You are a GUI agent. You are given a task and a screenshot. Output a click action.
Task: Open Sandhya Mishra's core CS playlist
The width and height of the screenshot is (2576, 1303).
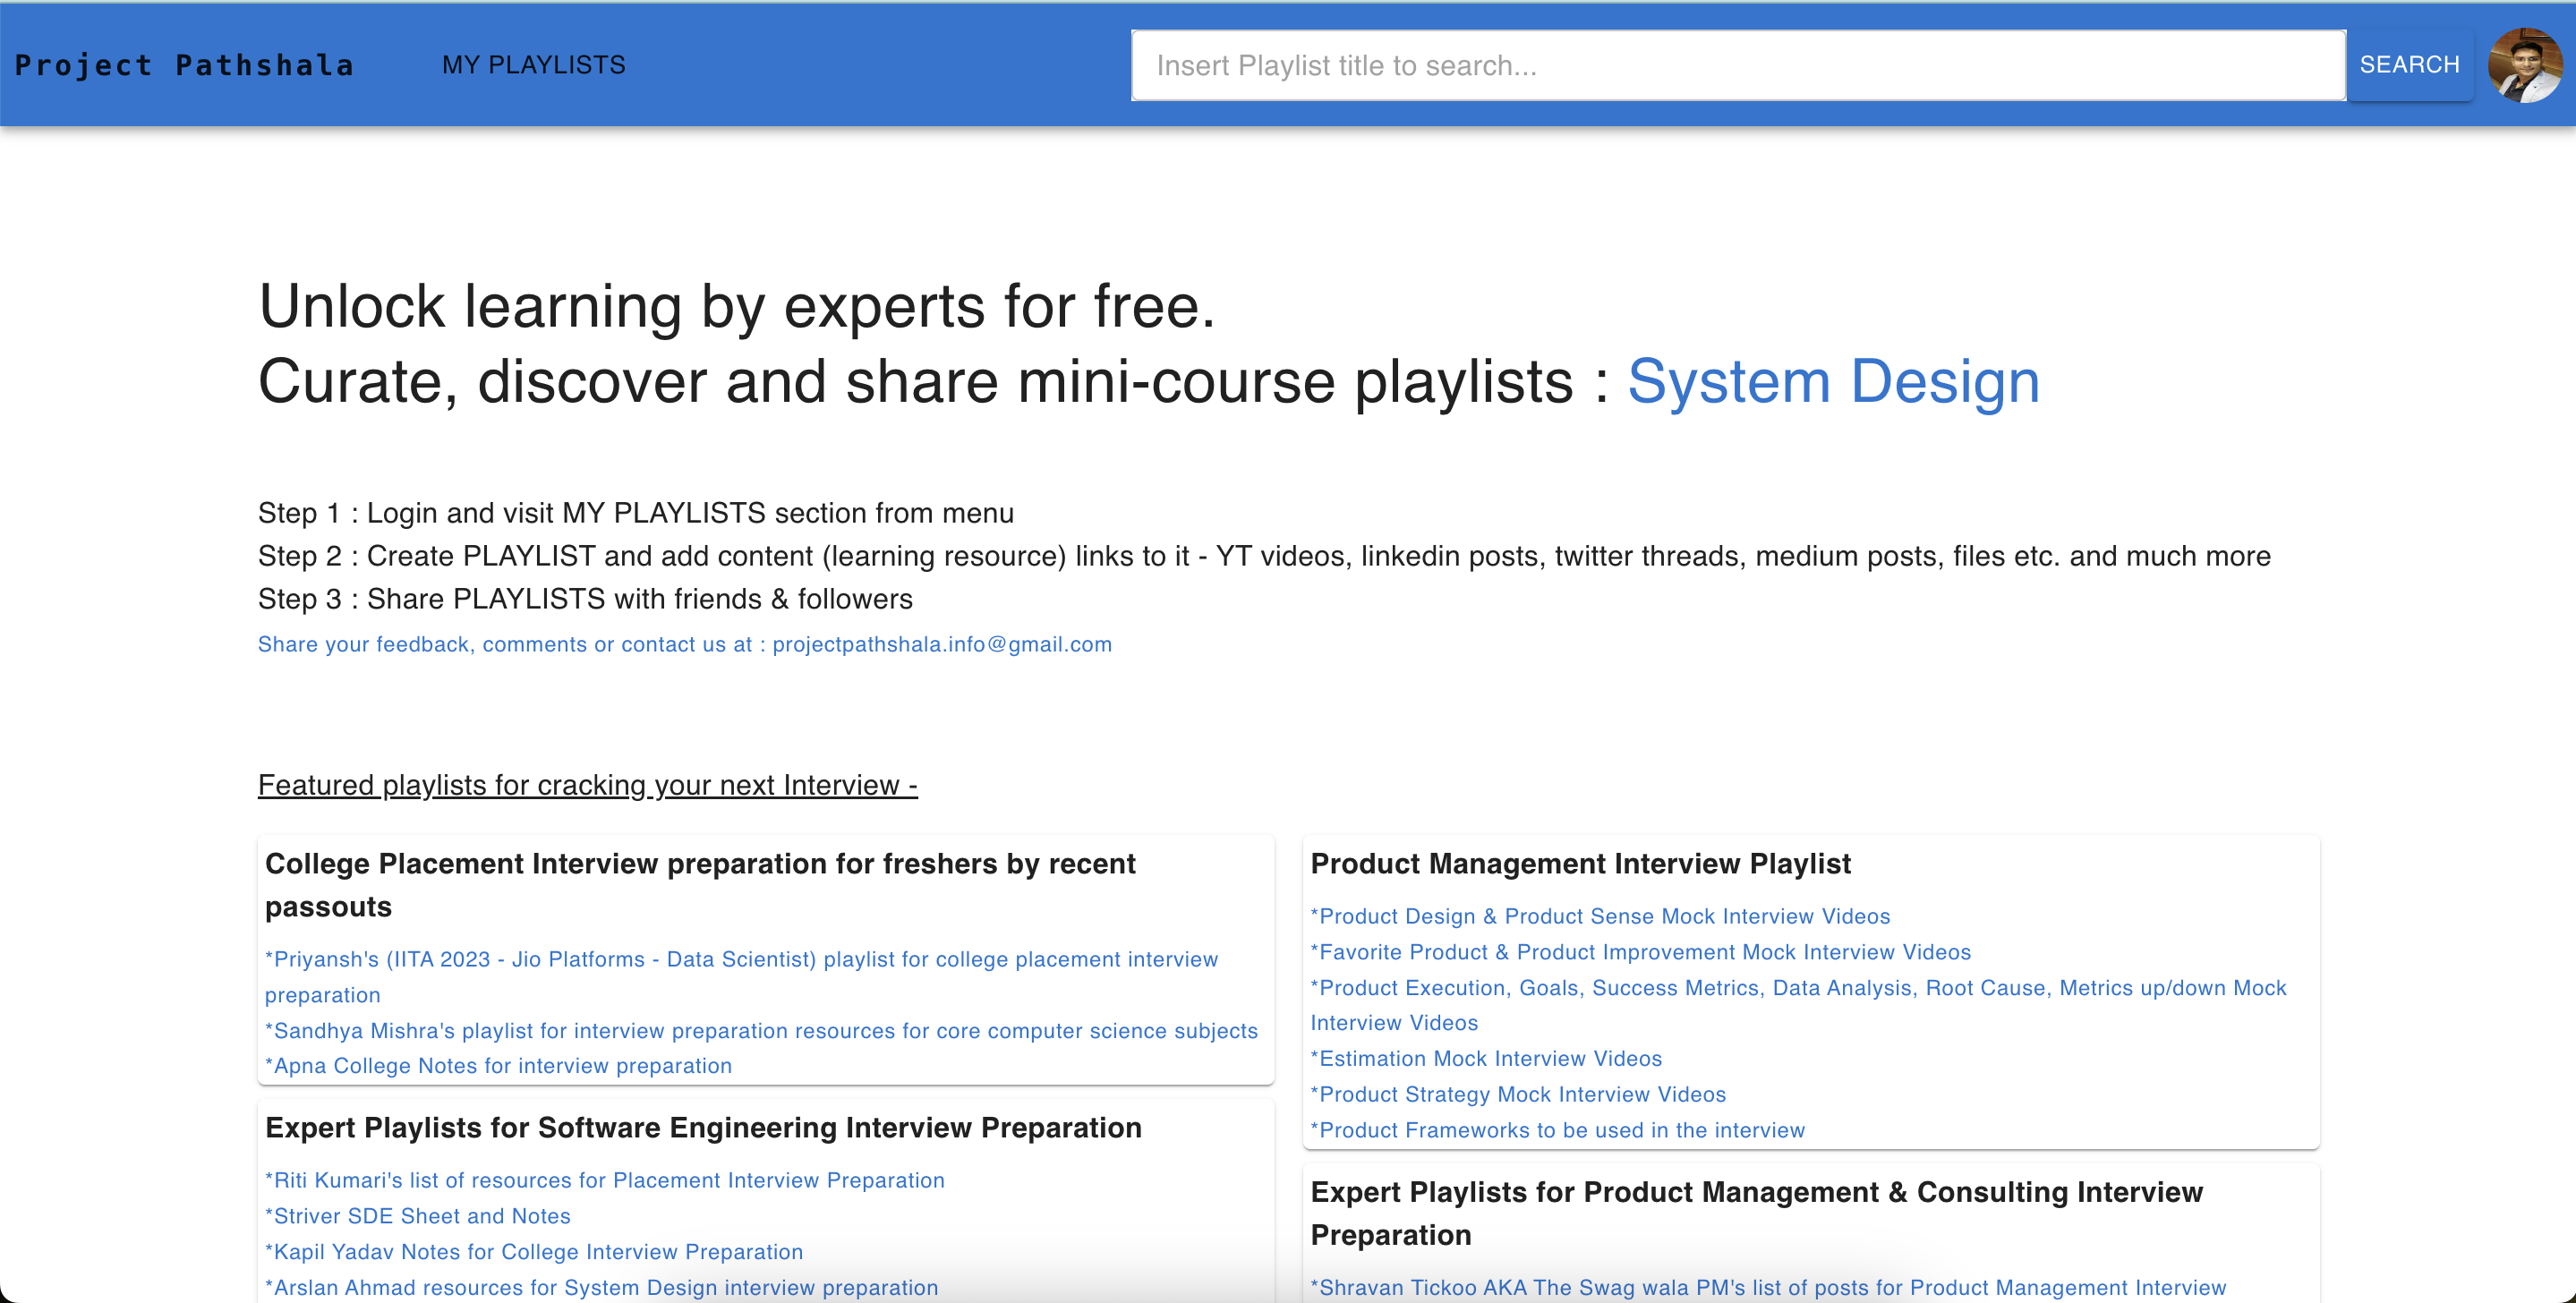click(761, 1030)
